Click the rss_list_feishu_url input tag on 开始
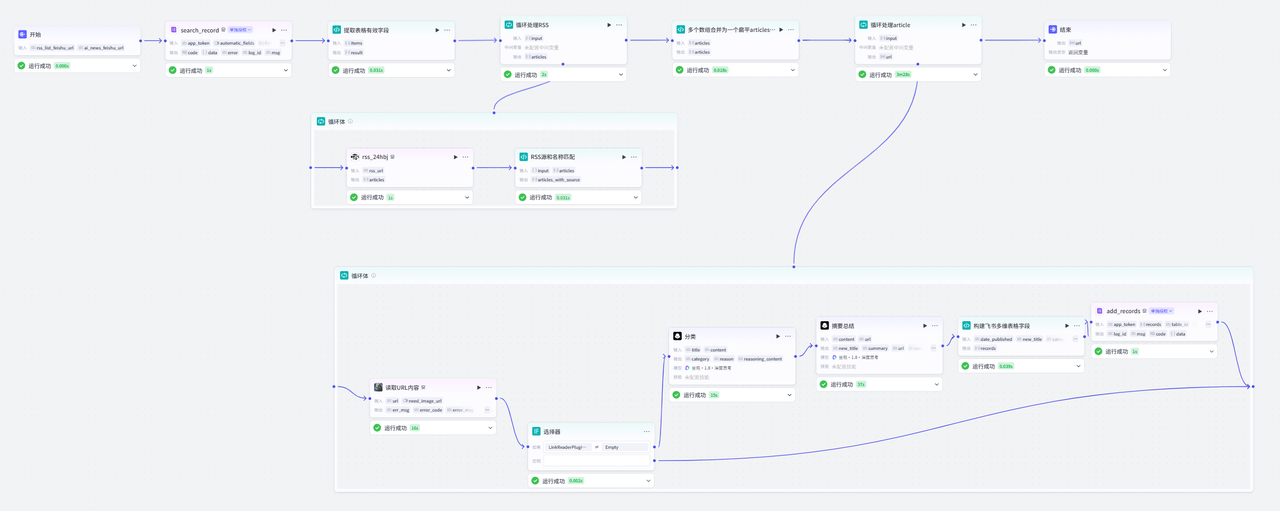Viewport: 1280px width, 511px height. click(x=53, y=47)
